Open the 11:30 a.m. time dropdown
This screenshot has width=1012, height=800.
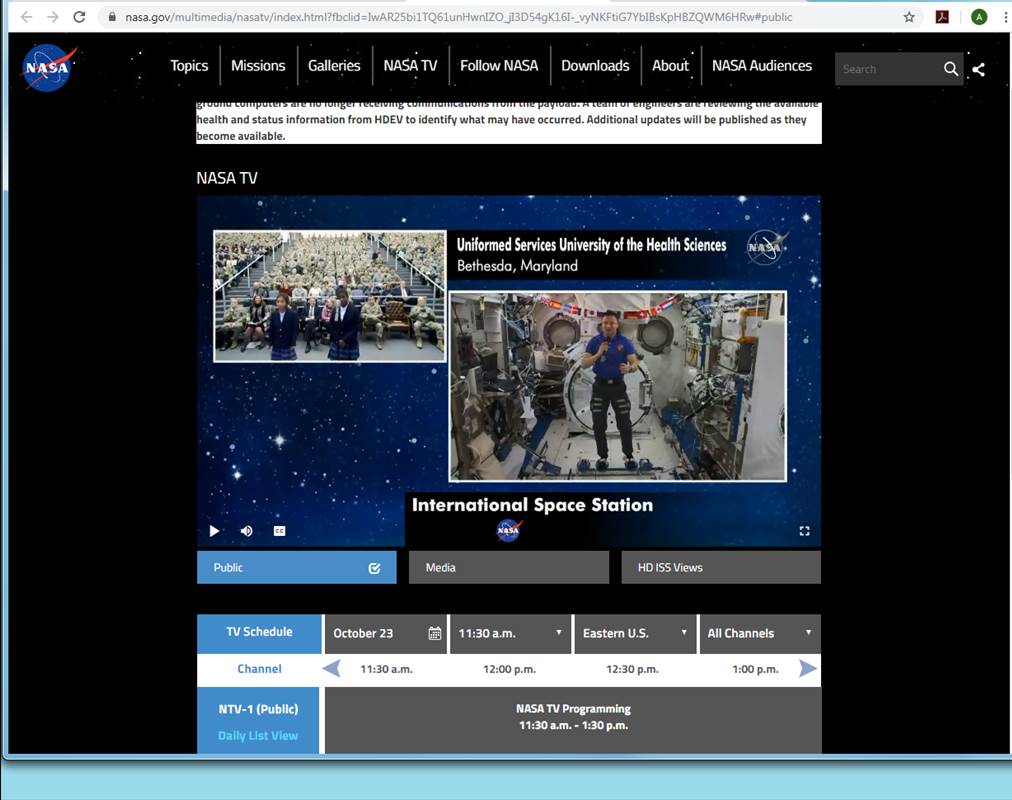pos(510,634)
